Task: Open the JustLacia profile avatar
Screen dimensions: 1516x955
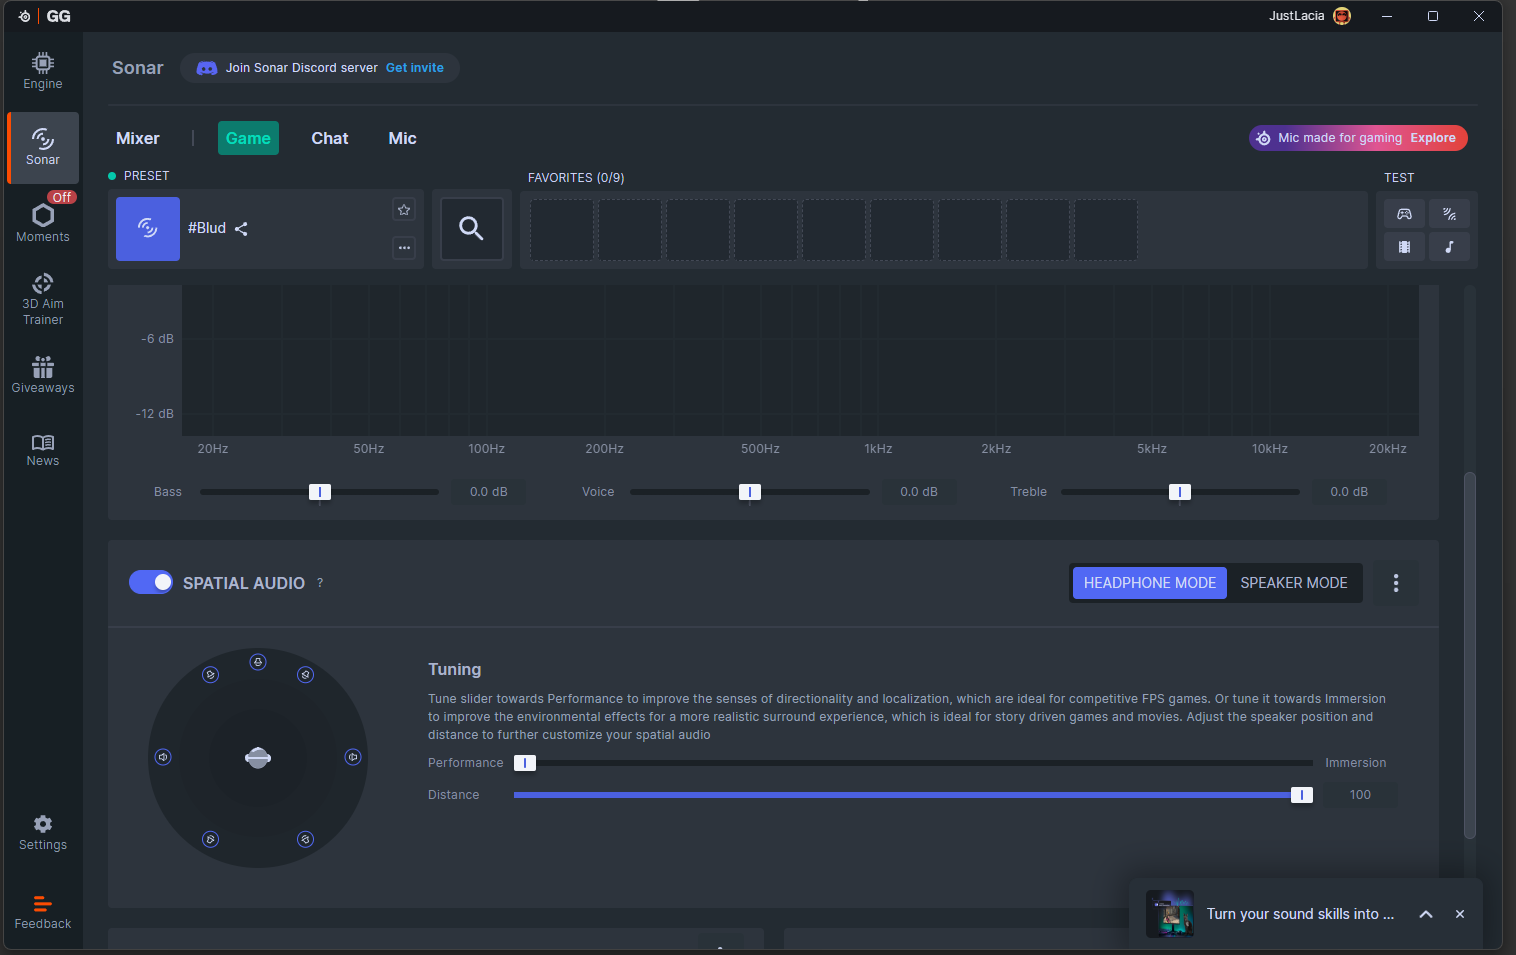Action: click(x=1342, y=16)
